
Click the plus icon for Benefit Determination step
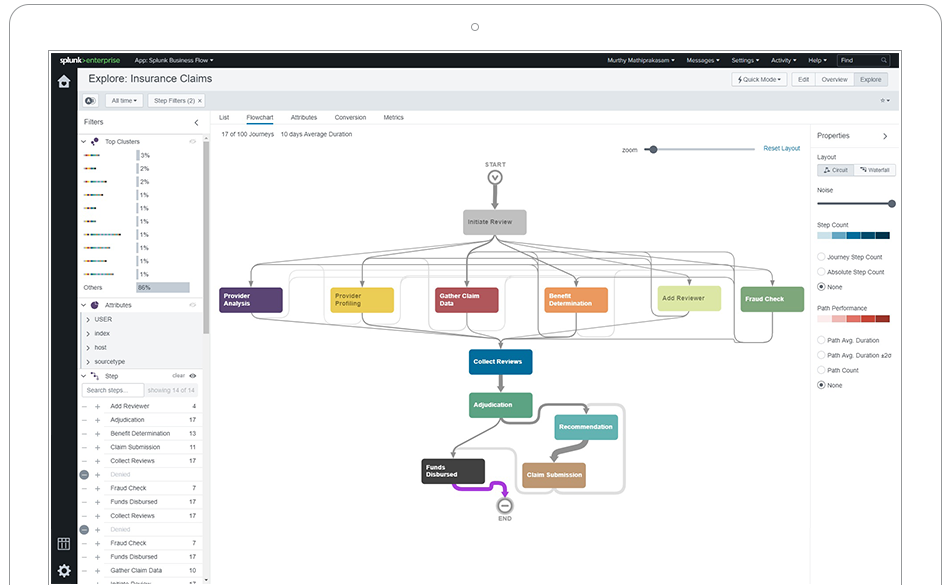click(98, 434)
